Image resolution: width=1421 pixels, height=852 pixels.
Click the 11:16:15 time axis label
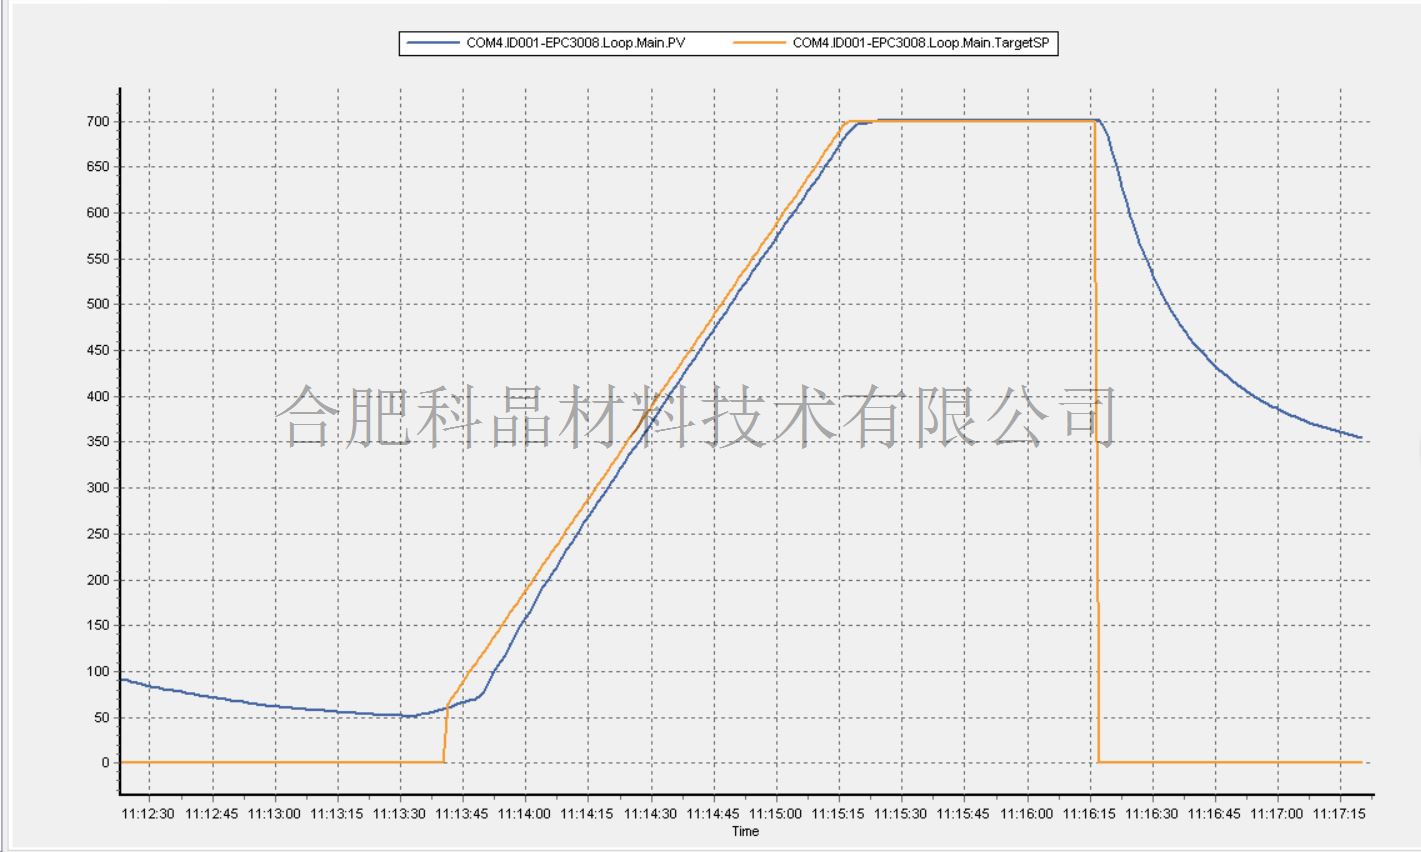(x=1089, y=814)
